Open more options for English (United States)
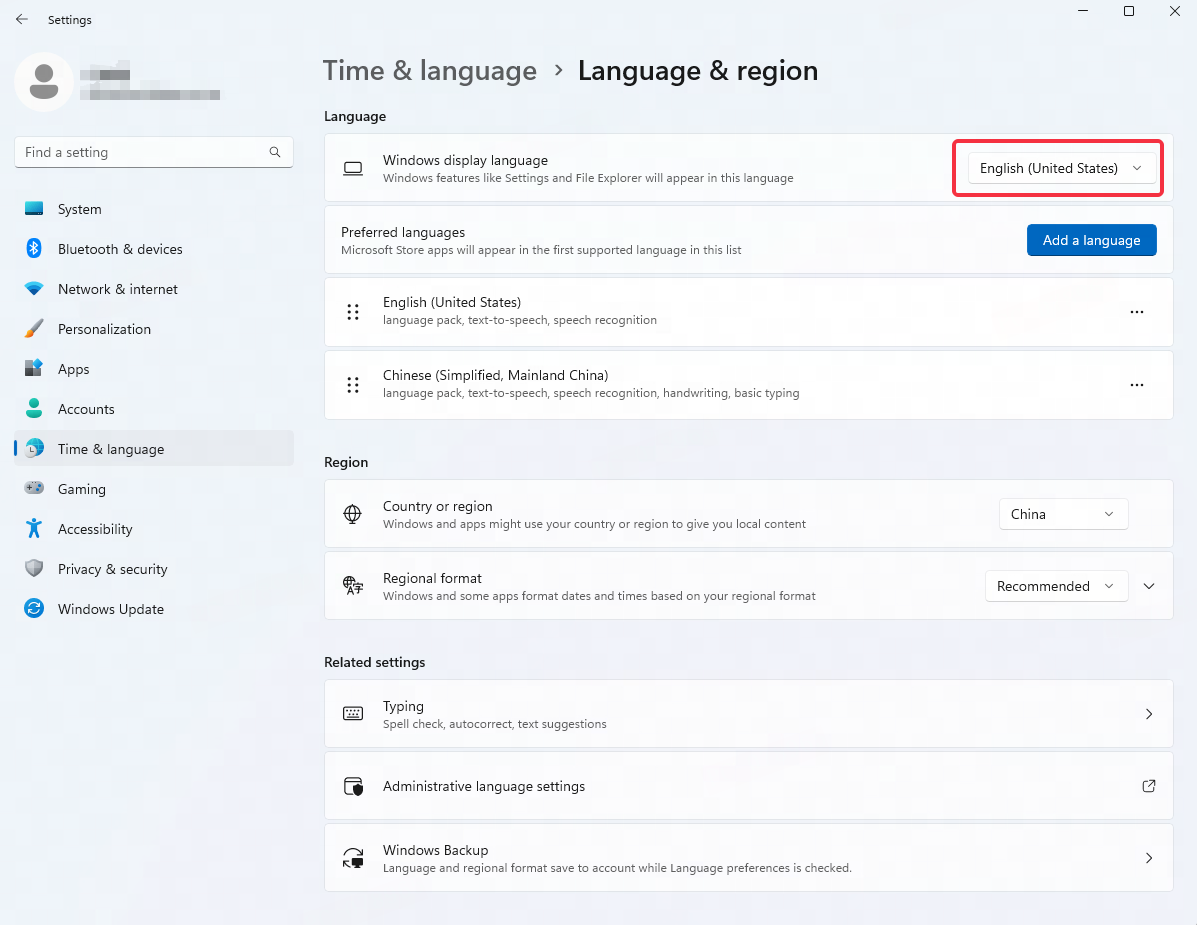The image size is (1197, 925). click(1136, 312)
